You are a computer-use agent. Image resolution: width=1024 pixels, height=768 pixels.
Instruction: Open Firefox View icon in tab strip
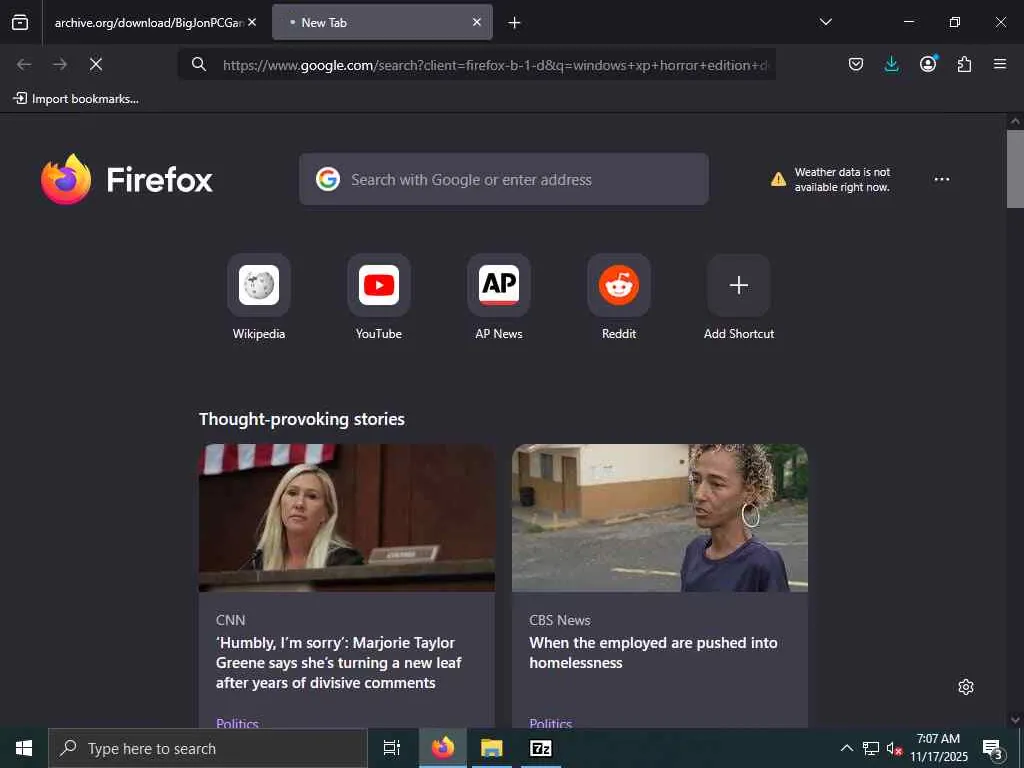(x=20, y=22)
